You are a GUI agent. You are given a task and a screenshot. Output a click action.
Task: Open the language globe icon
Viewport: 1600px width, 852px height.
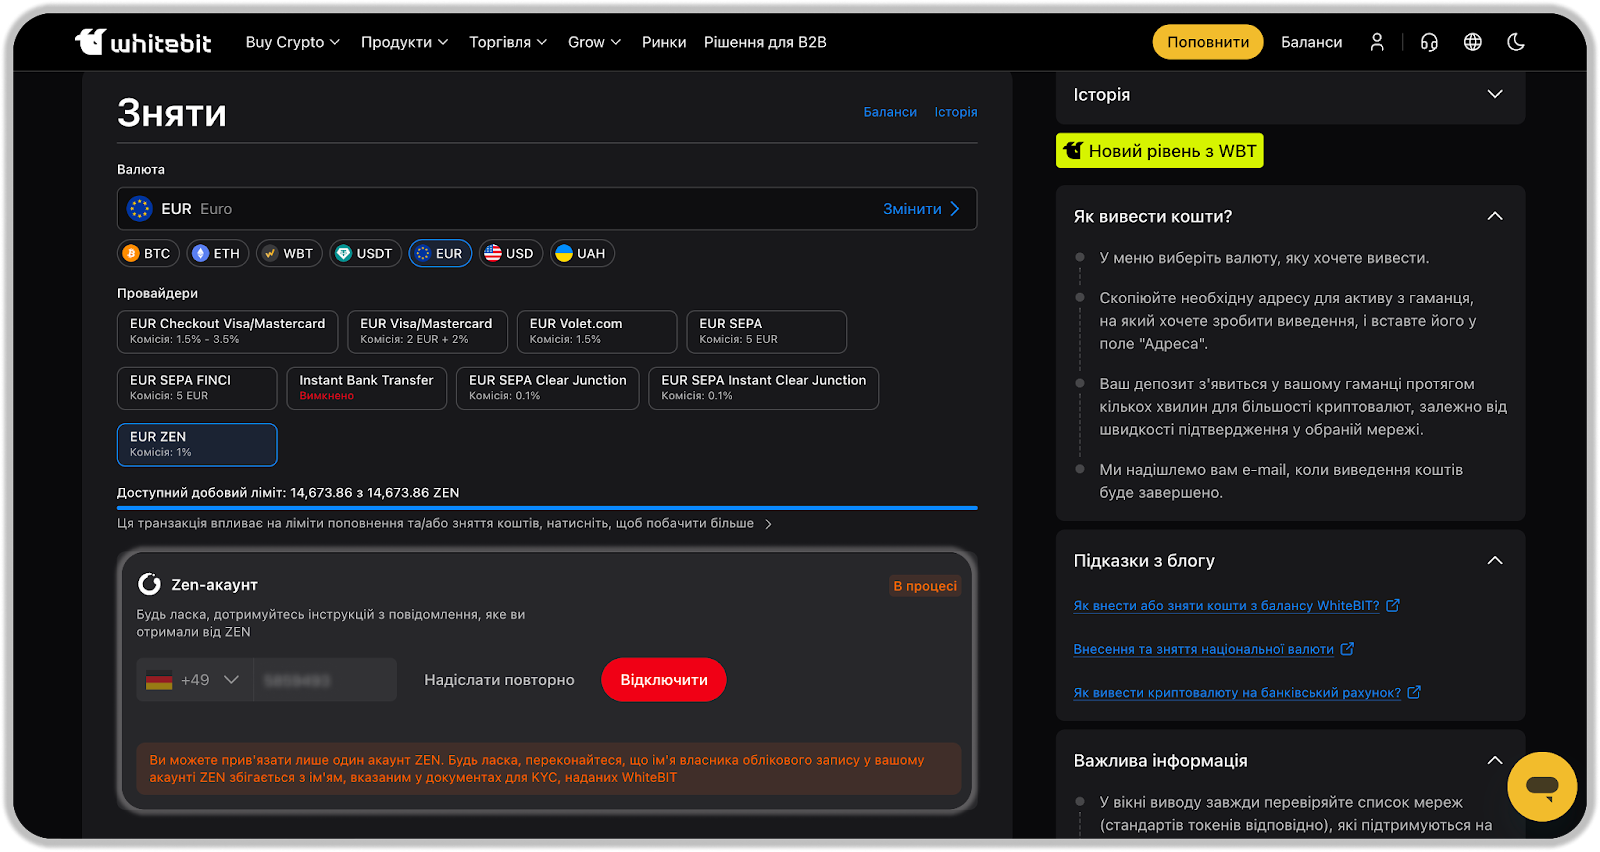coord(1473,42)
